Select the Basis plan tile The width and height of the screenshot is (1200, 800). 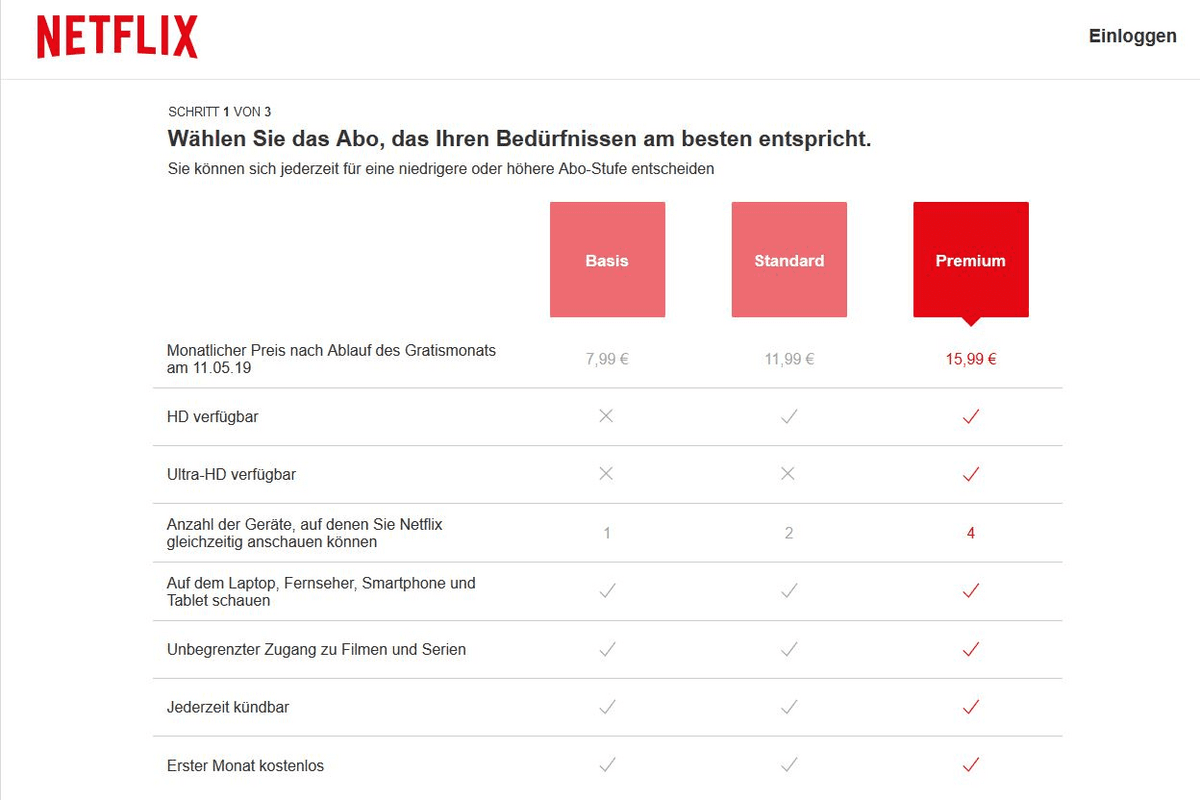(x=607, y=260)
